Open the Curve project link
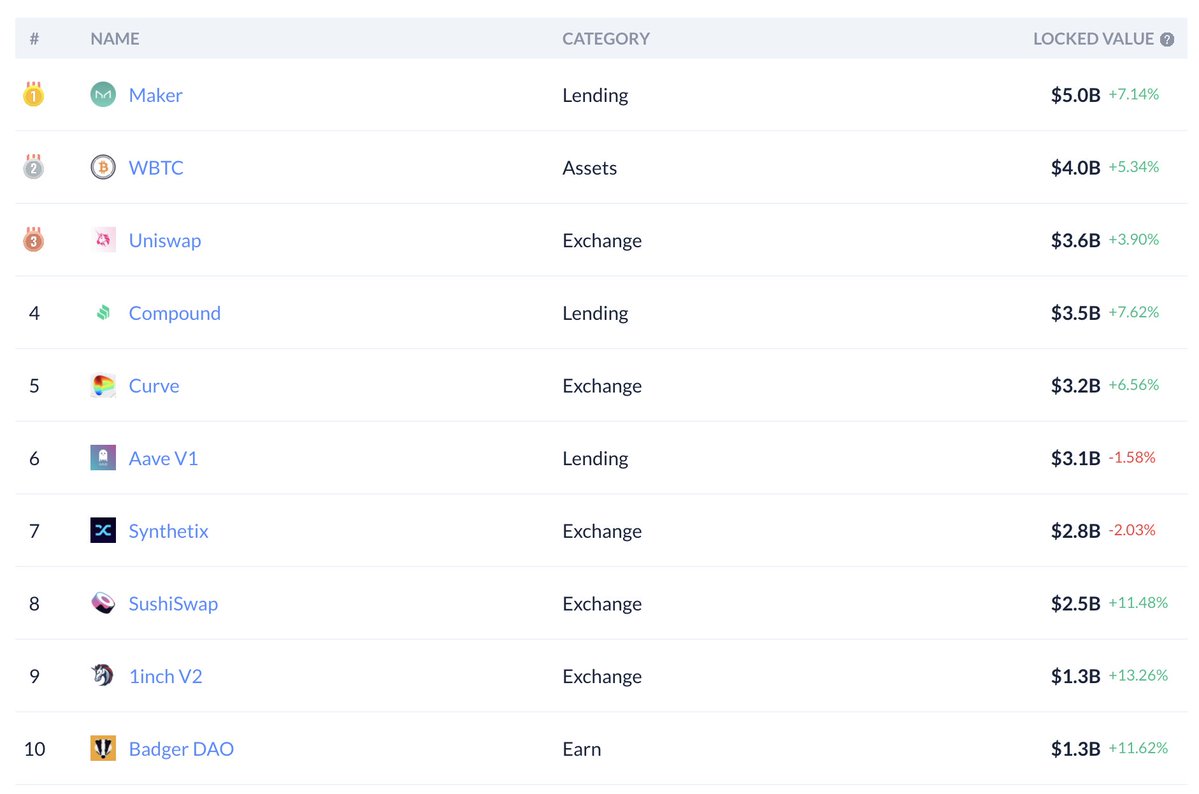This screenshot has width=1199, height=794. pyautogui.click(x=154, y=386)
